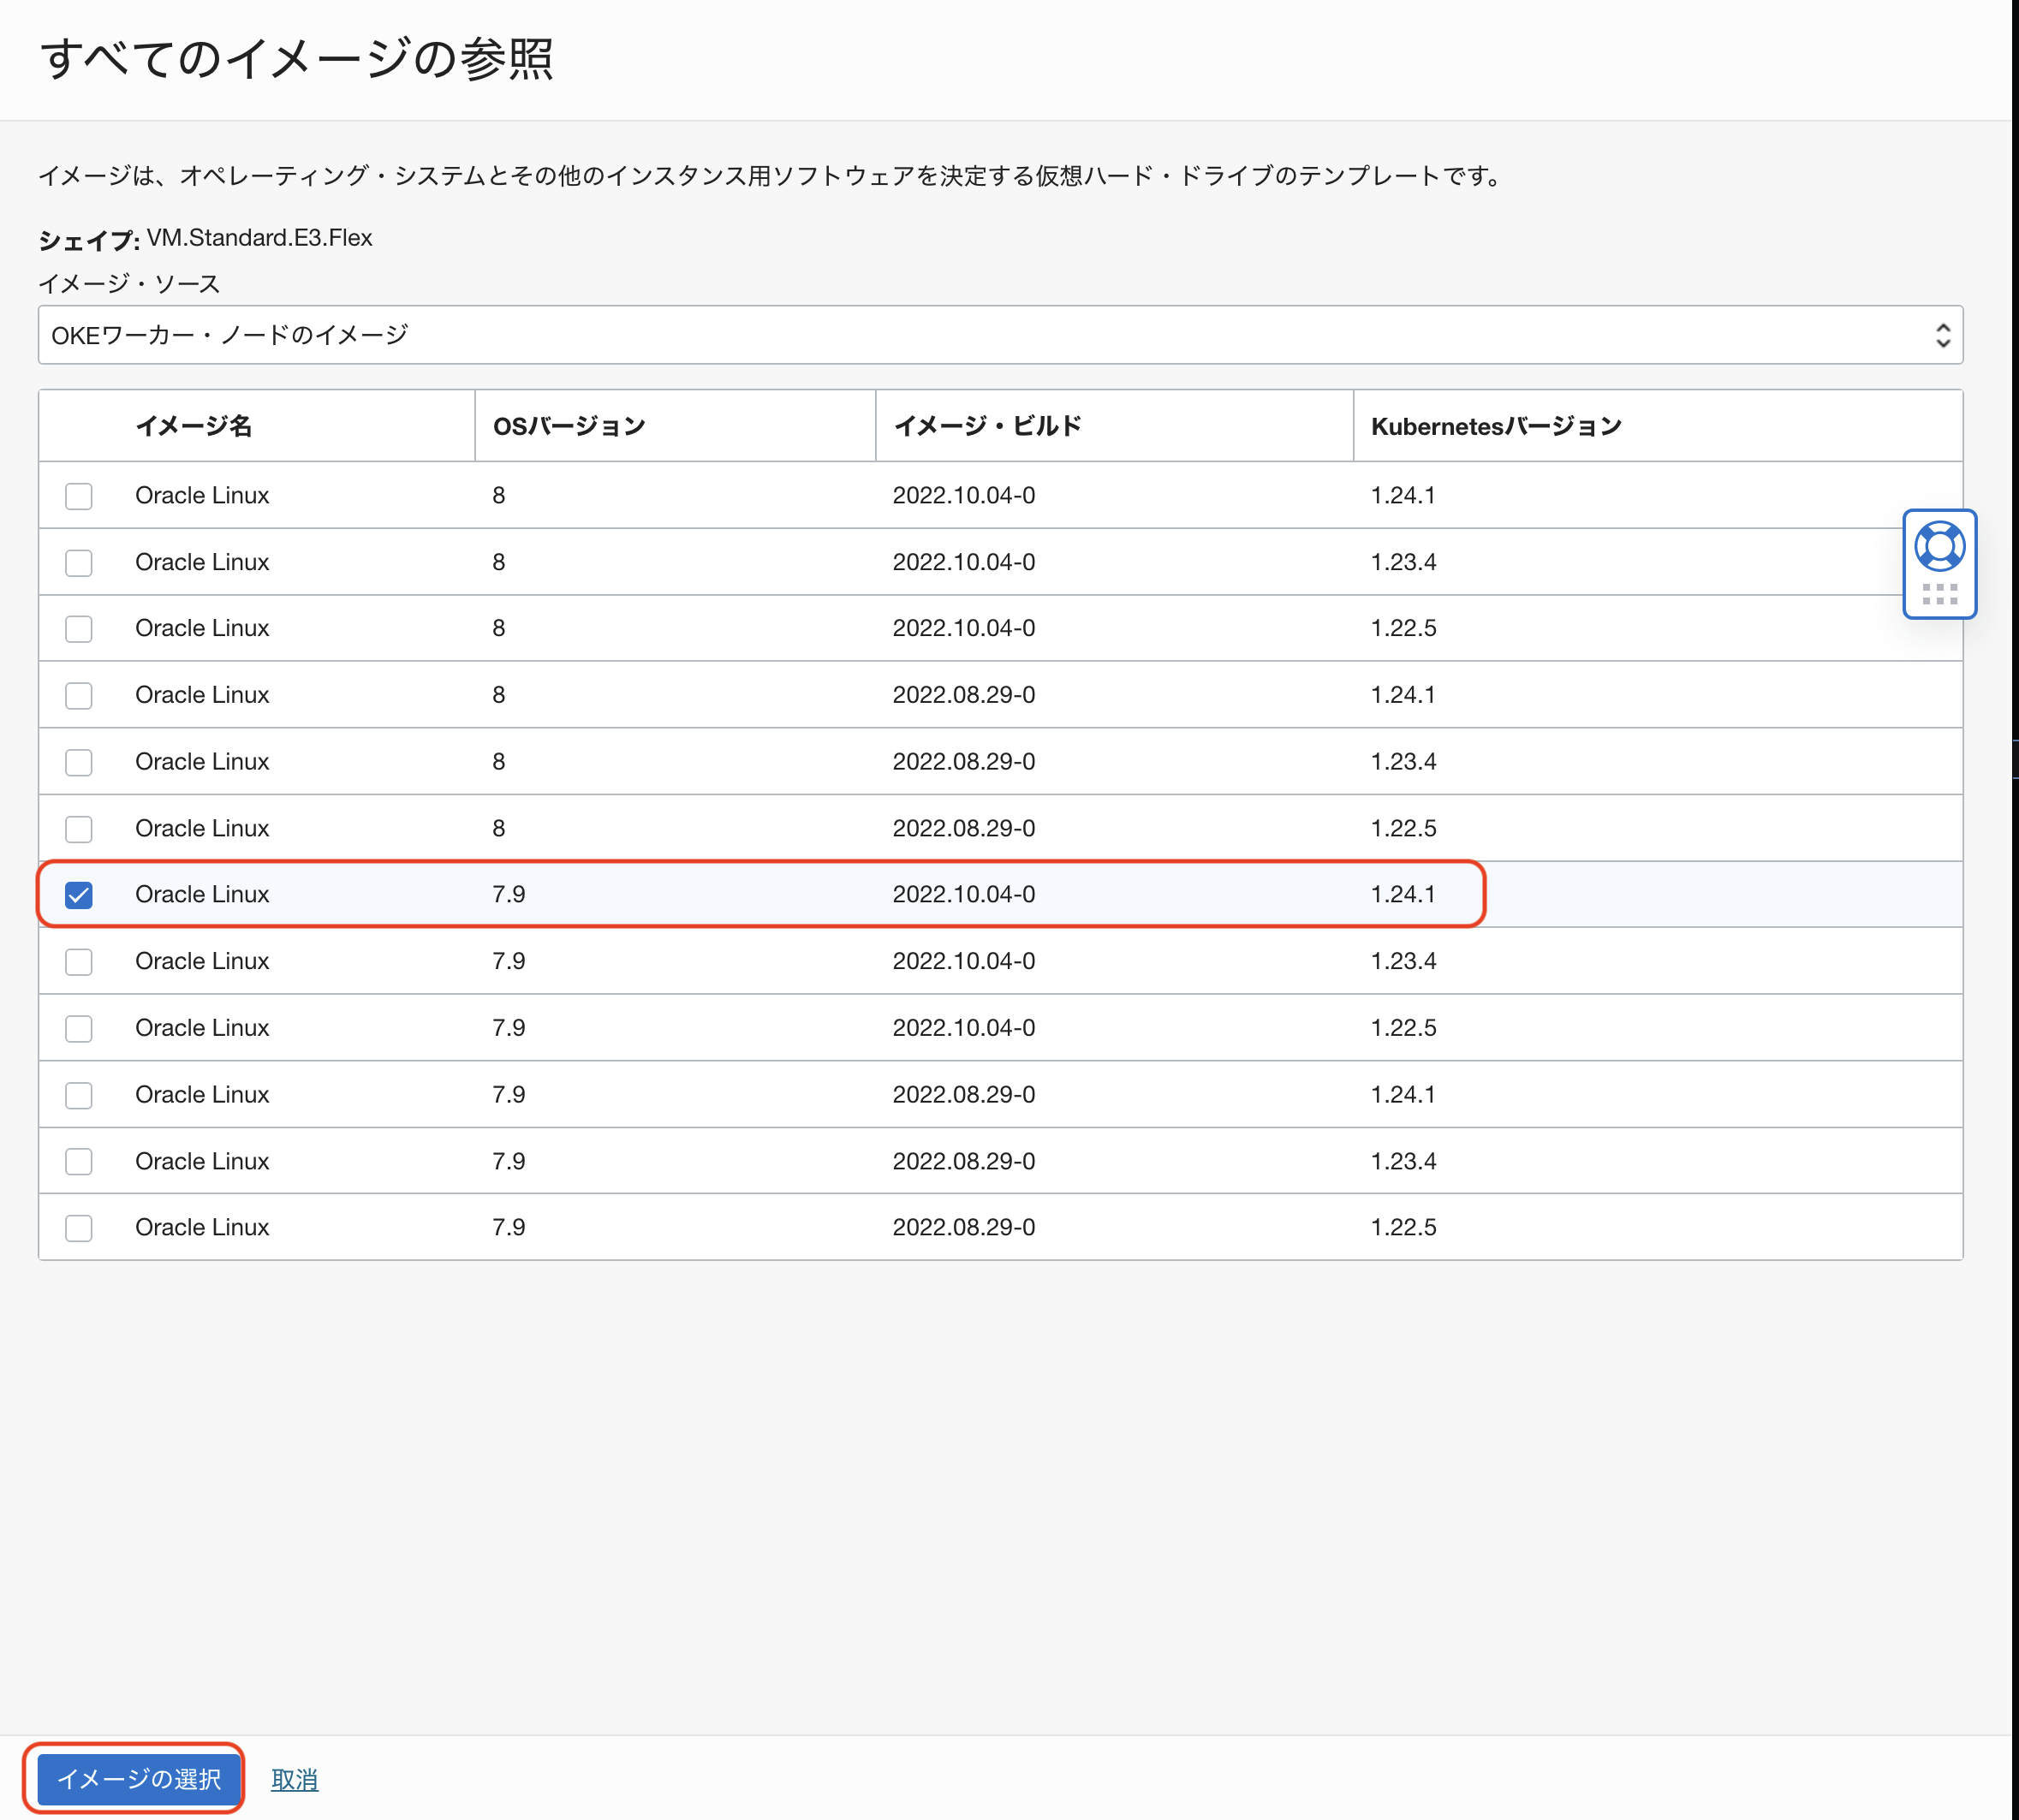Click the lifebuoy help icon
The image size is (2019, 1820).
click(x=1939, y=546)
